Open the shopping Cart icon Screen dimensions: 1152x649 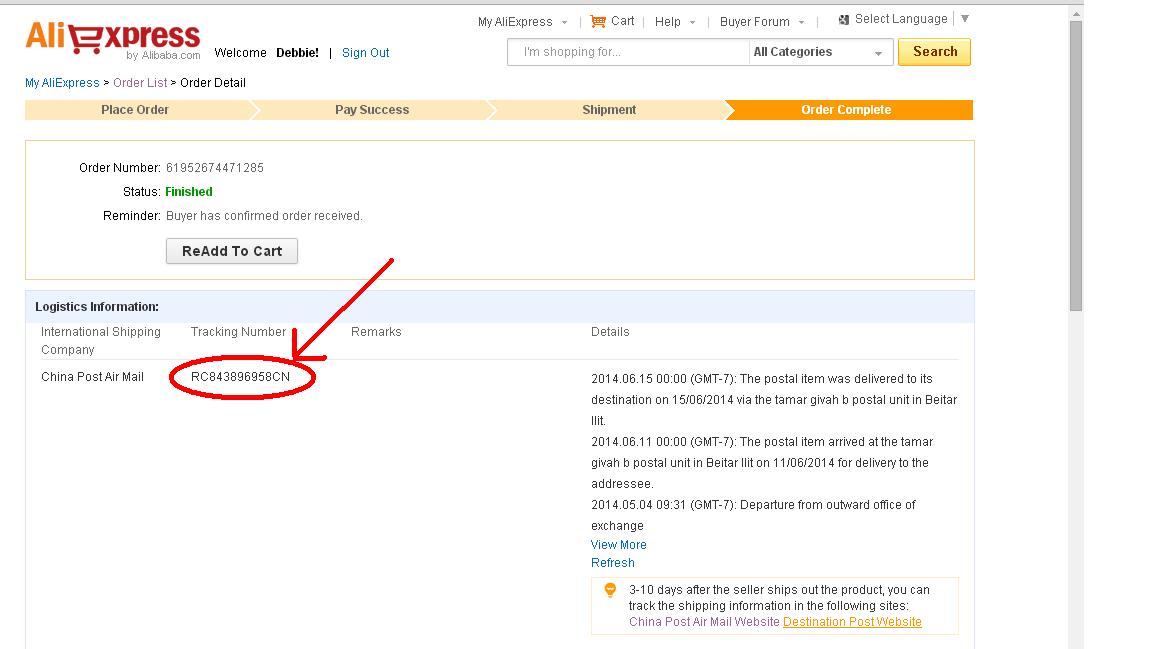click(x=598, y=21)
